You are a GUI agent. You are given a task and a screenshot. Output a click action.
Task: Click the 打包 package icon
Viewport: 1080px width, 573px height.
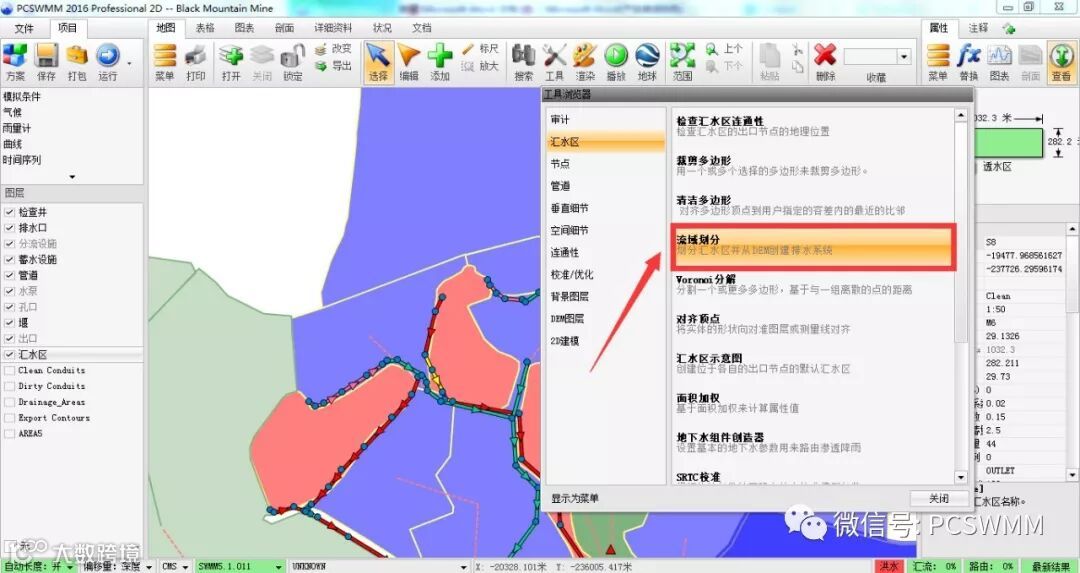(76, 62)
